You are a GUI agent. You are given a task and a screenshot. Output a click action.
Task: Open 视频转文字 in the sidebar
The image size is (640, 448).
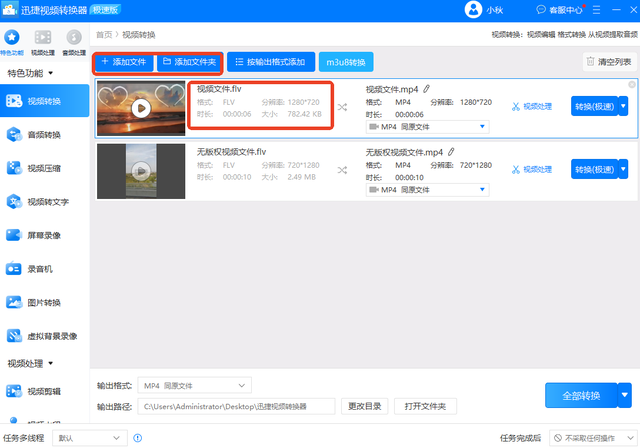(44, 202)
